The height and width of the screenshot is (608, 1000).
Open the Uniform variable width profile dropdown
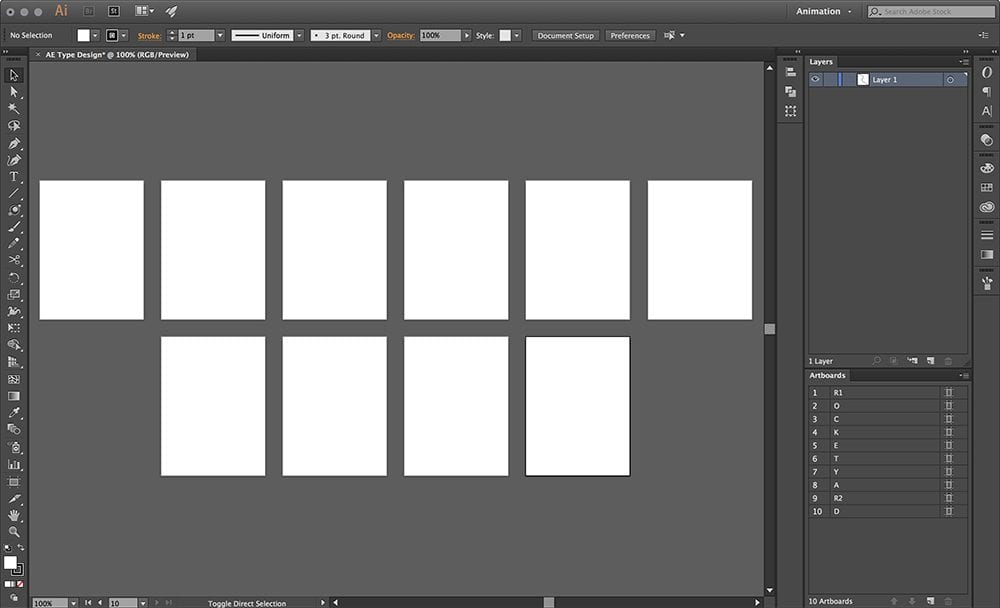click(x=298, y=35)
